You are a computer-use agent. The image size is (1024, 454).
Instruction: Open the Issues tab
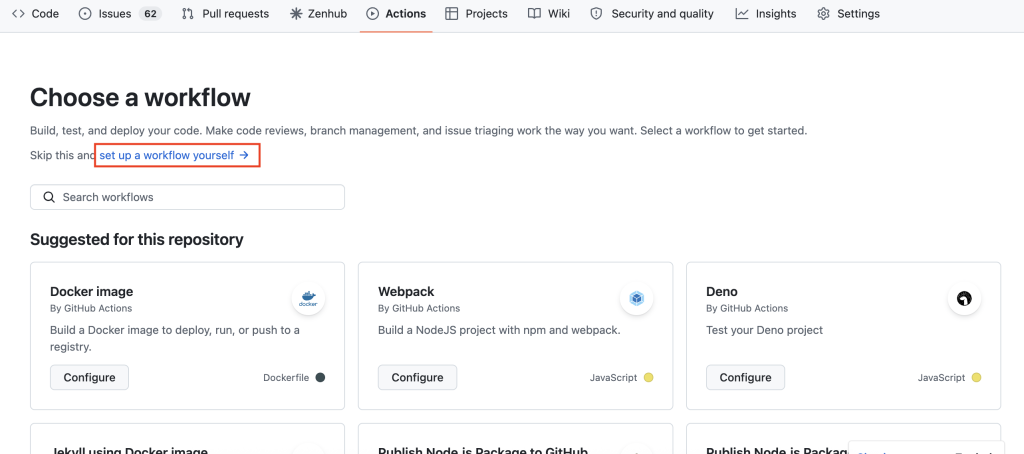[x=120, y=14]
